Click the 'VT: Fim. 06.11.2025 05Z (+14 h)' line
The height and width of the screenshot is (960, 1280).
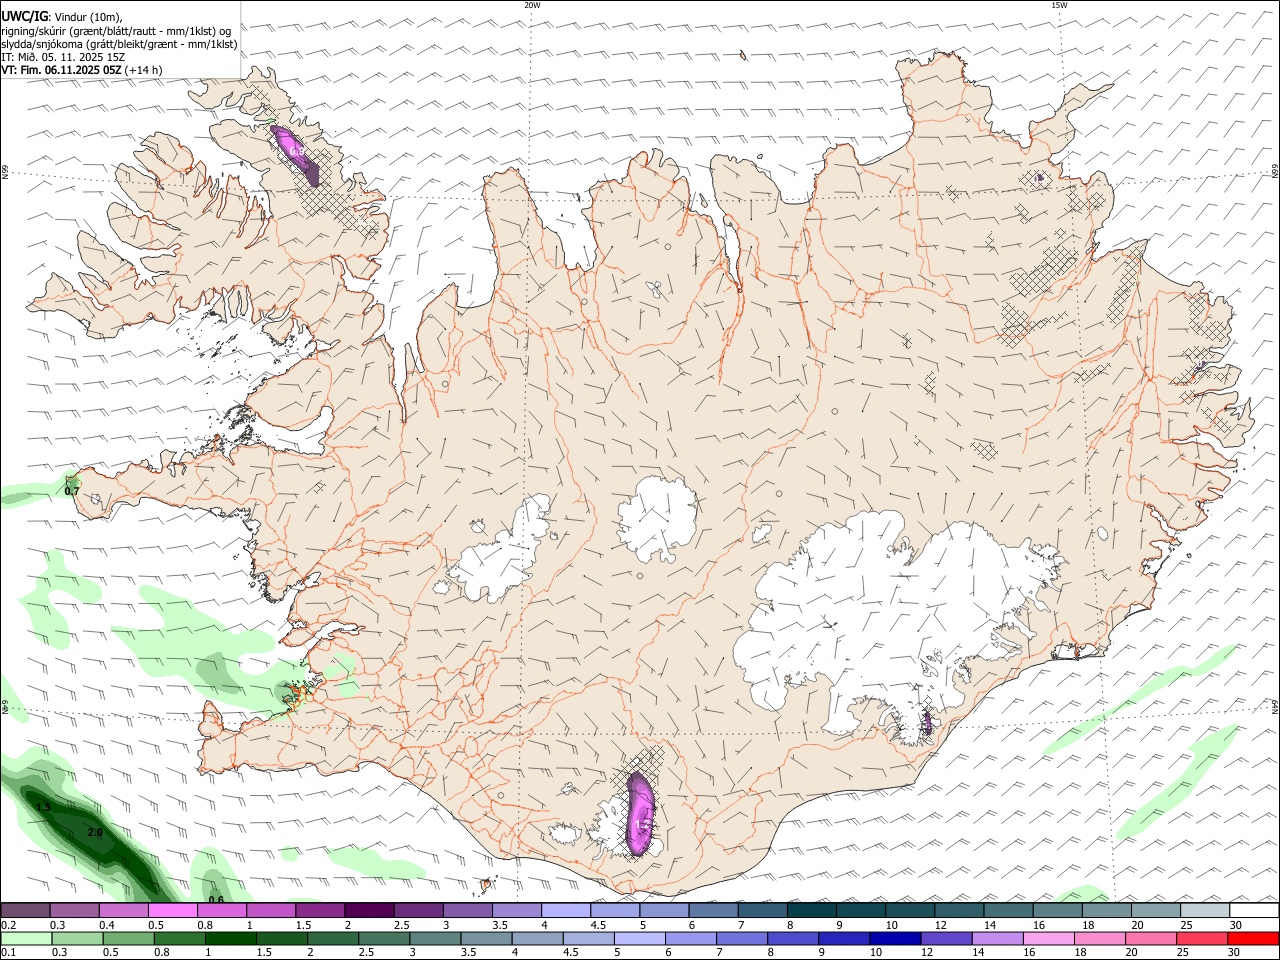pos(82,70)
